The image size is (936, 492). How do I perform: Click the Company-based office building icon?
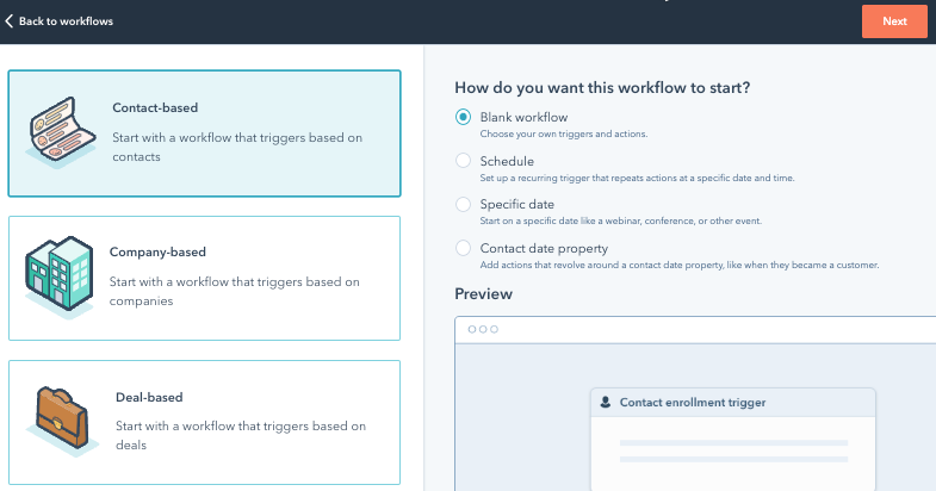point(59,276)
